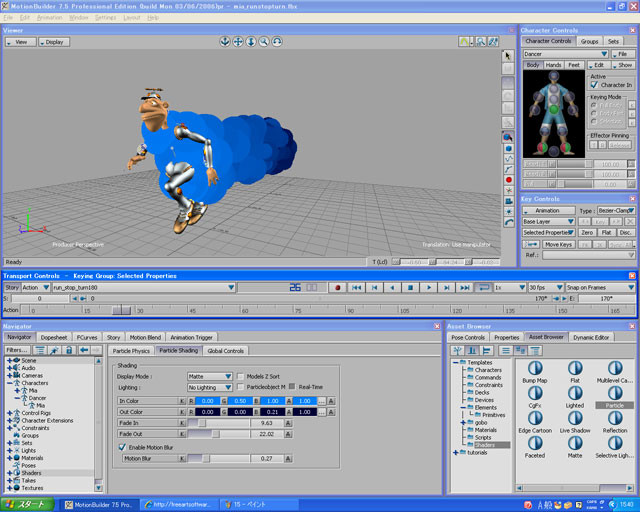Click the Zero button in Key Controls
The image size is (640, 512).
(587, 232)
